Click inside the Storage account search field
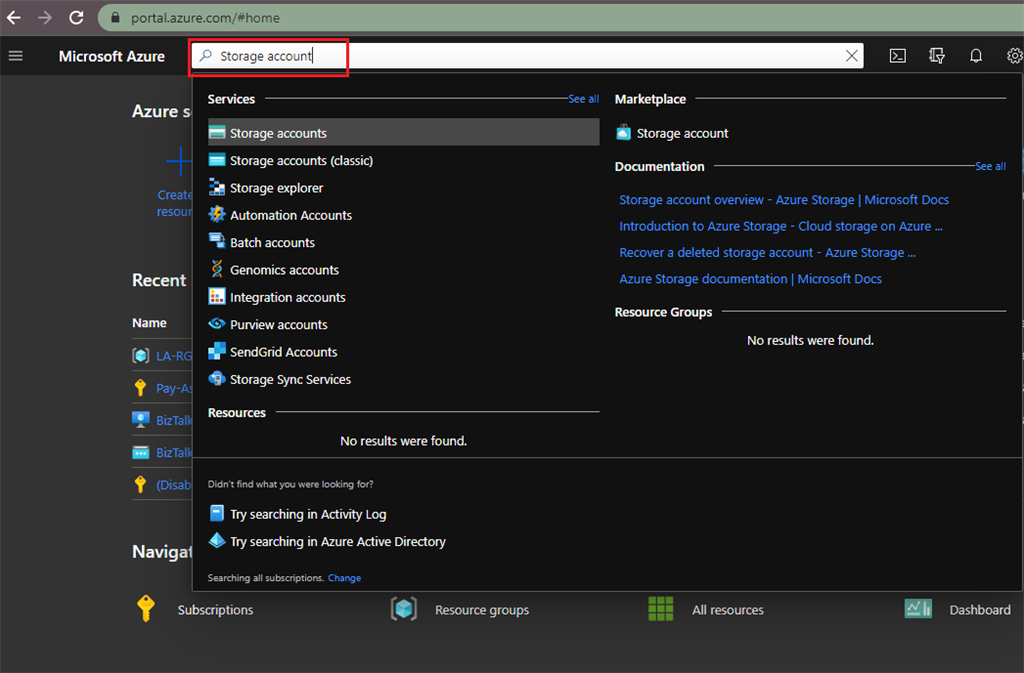Screen dimensions: 1024x673 pyautogui.click(x=520, y=56)
